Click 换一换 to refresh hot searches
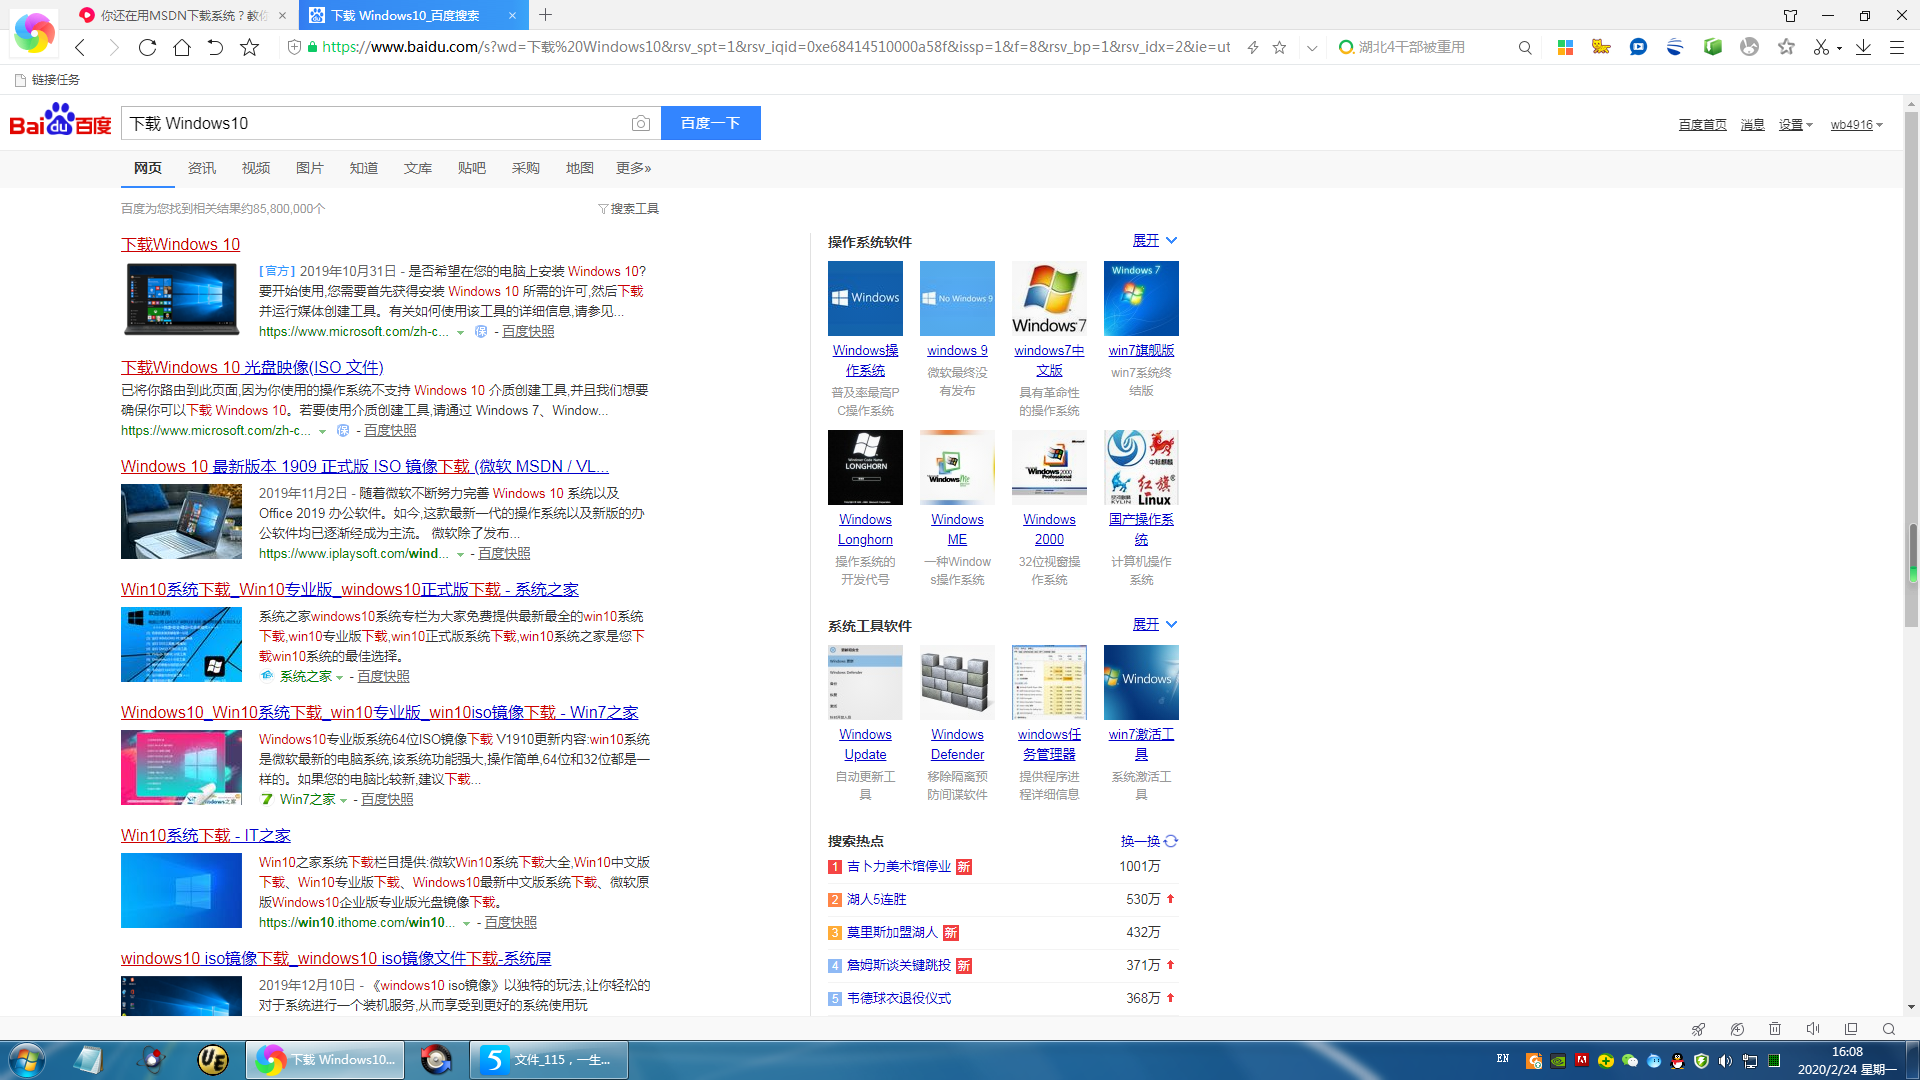The image size is (1920, 1080). (1140, 841)
